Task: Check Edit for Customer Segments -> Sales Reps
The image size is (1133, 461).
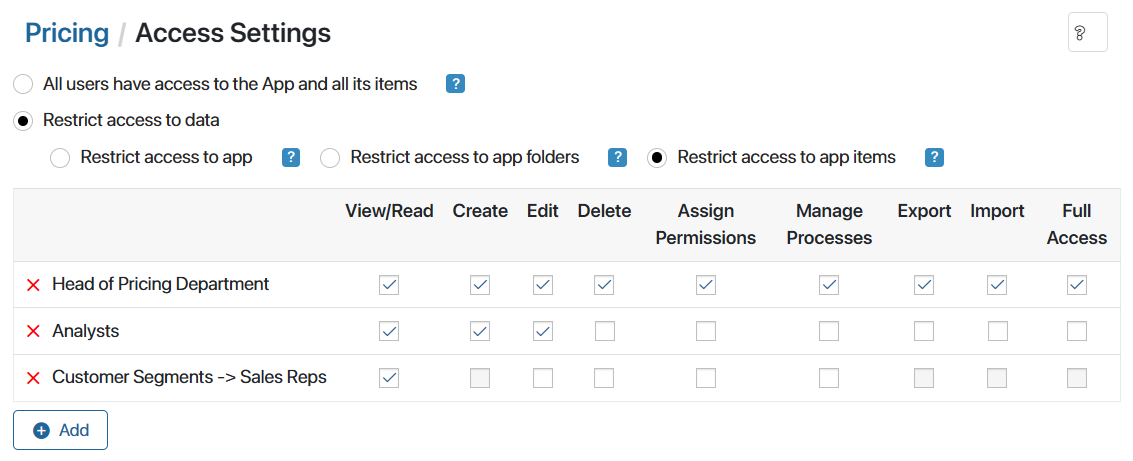Action: coord(543,378)
